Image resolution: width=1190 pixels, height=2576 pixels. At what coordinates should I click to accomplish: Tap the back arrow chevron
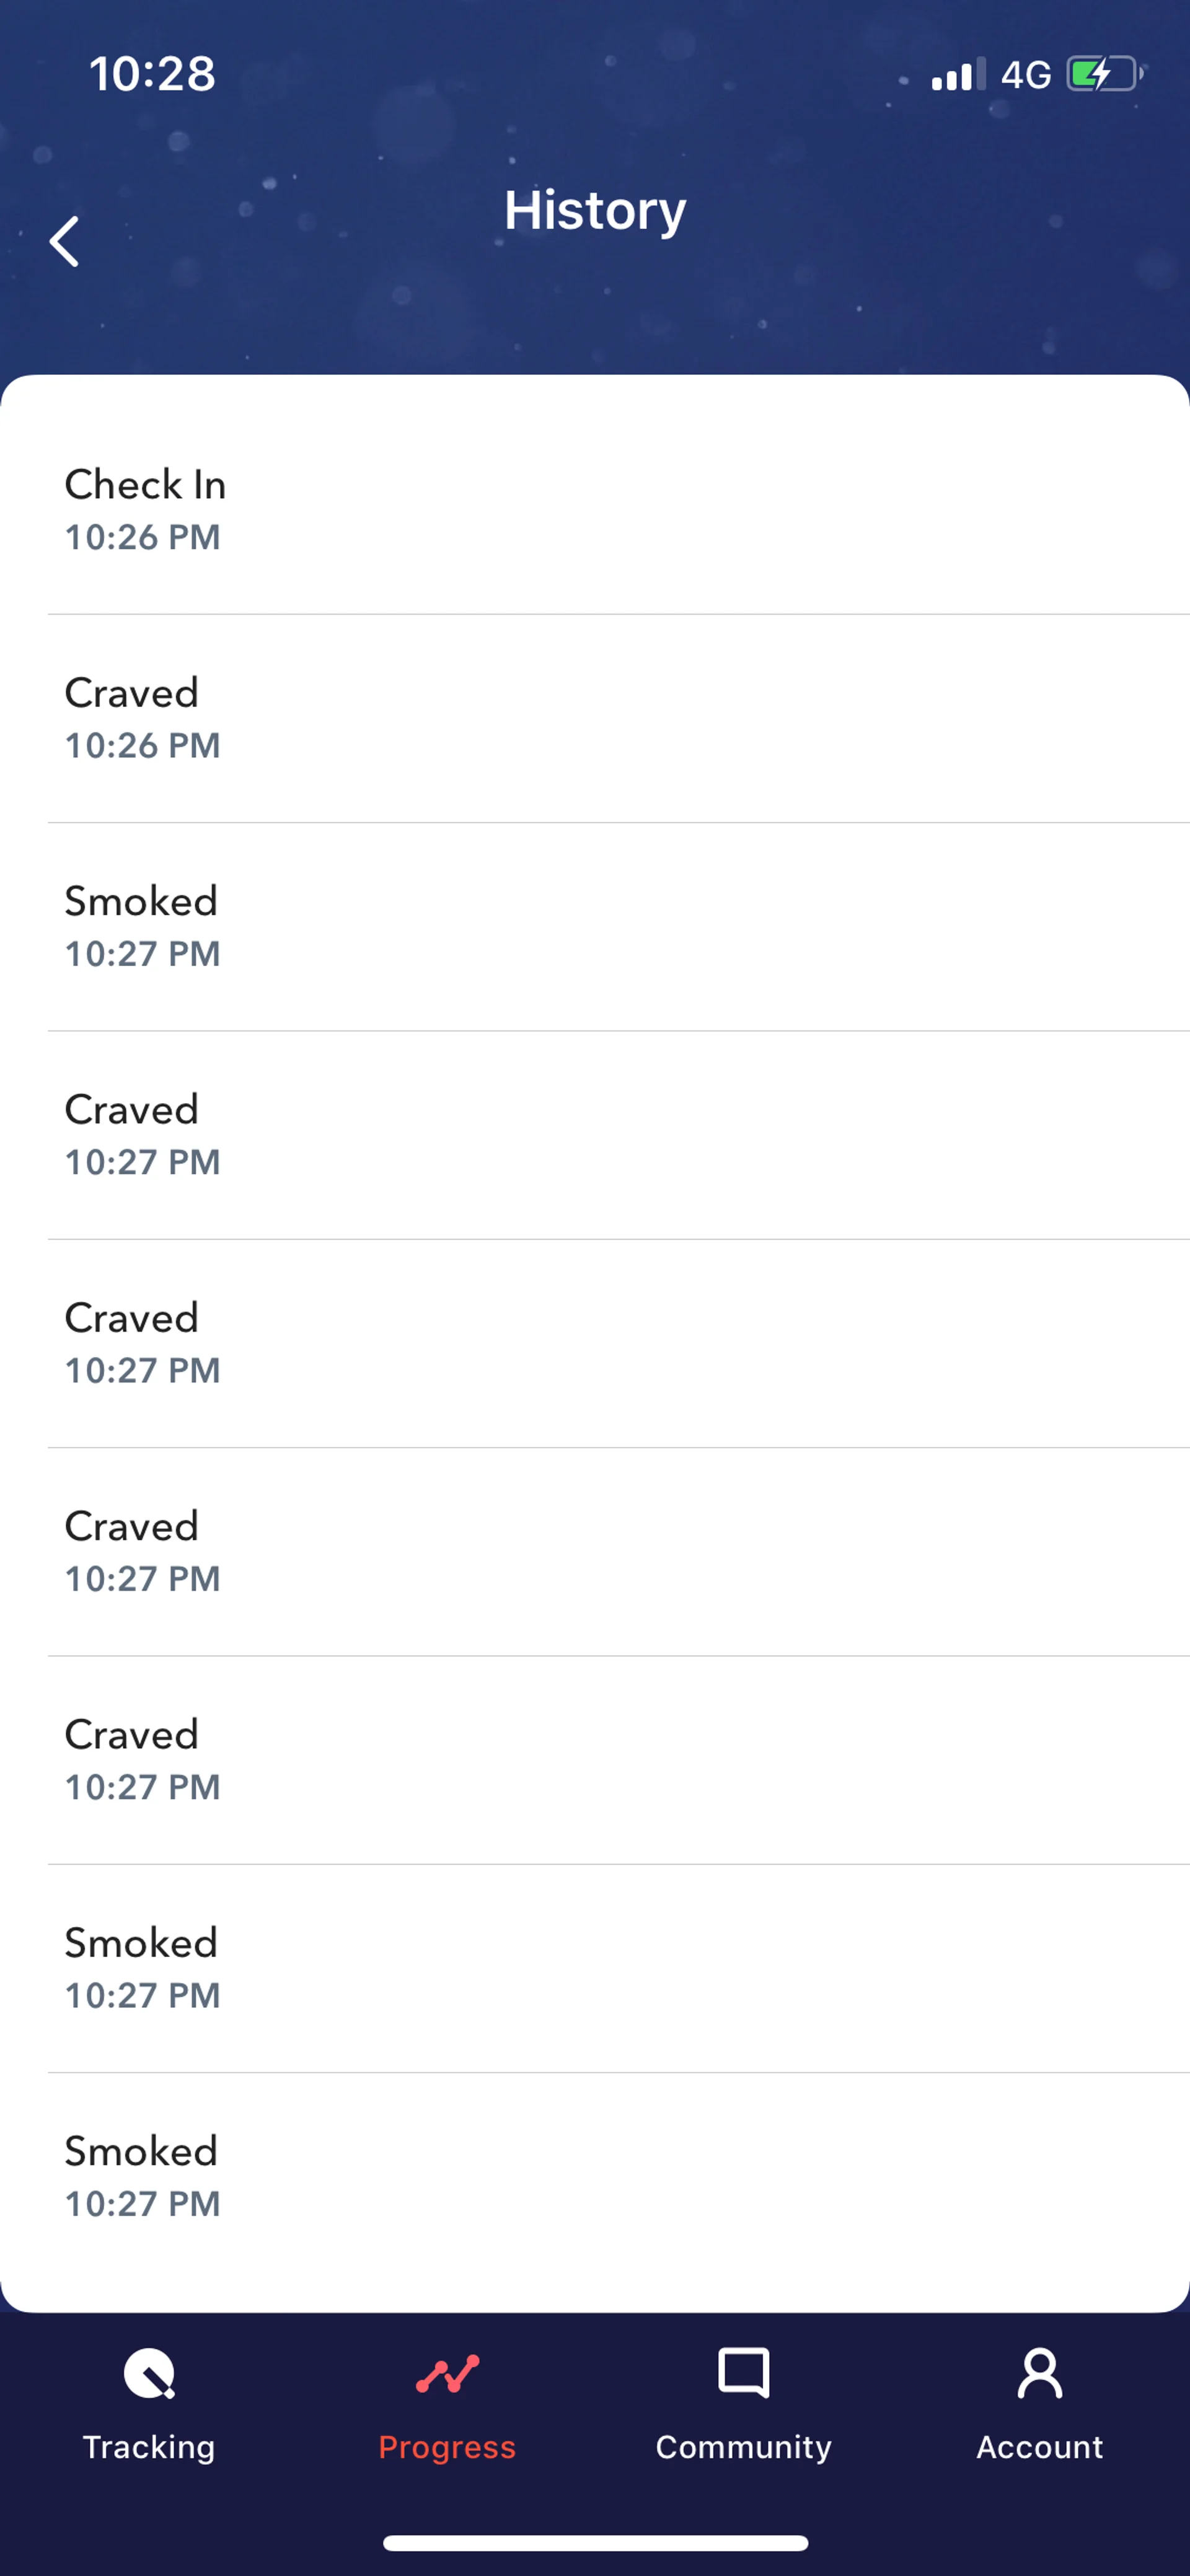[x=65, y=241]
